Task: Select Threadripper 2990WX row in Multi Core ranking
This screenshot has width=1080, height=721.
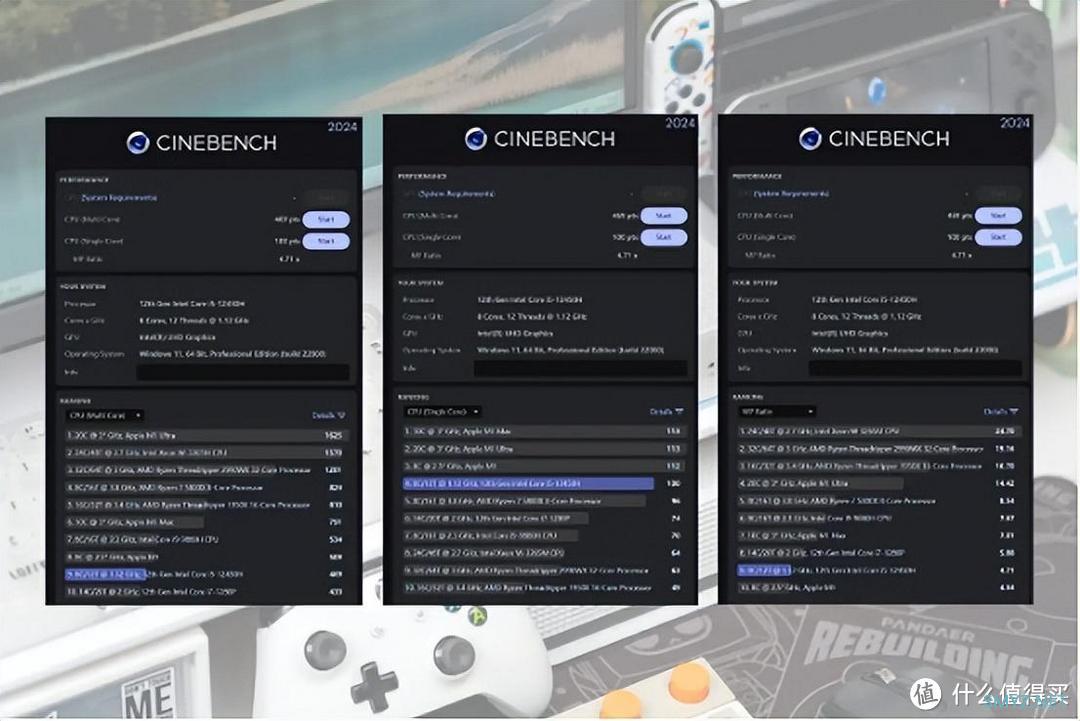Action: coord(205,470)
